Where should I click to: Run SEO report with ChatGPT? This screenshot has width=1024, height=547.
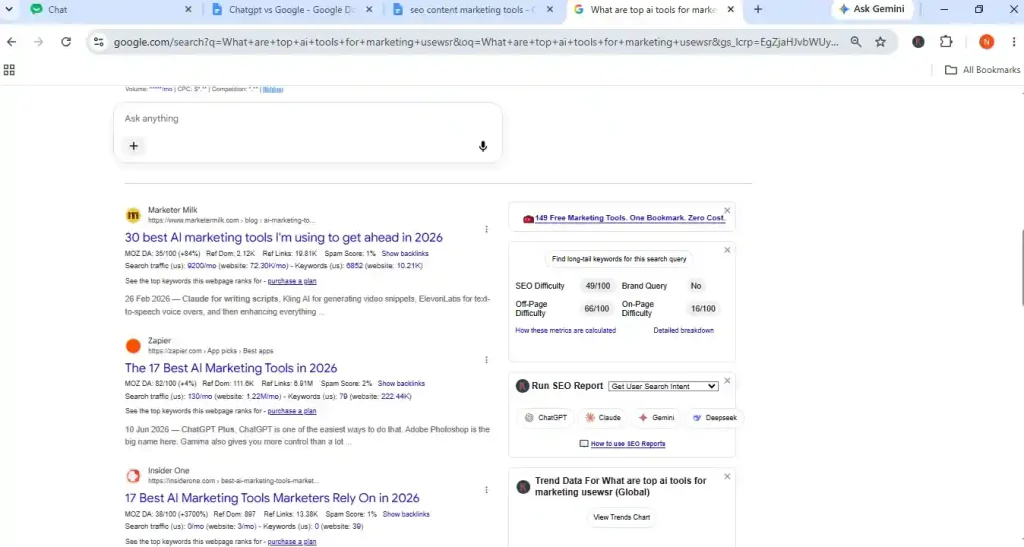tap(546, 418)
